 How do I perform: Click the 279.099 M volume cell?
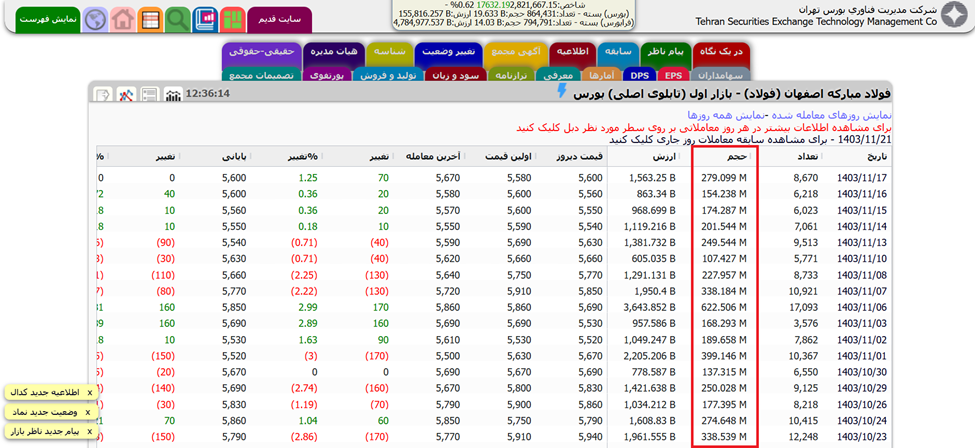coord(724,178)
